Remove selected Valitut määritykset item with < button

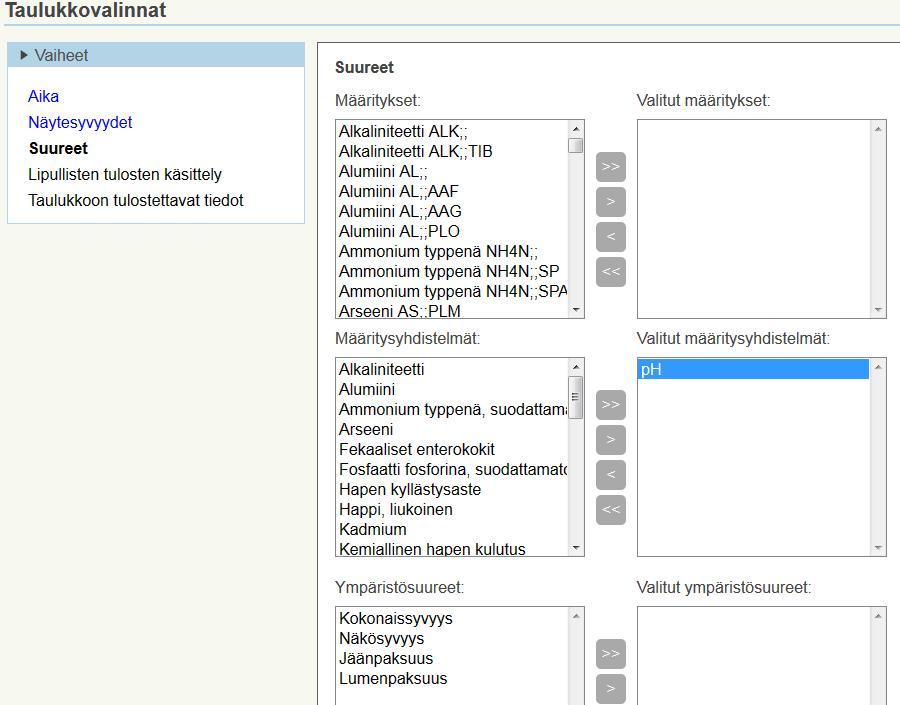[x=611, y=237]
